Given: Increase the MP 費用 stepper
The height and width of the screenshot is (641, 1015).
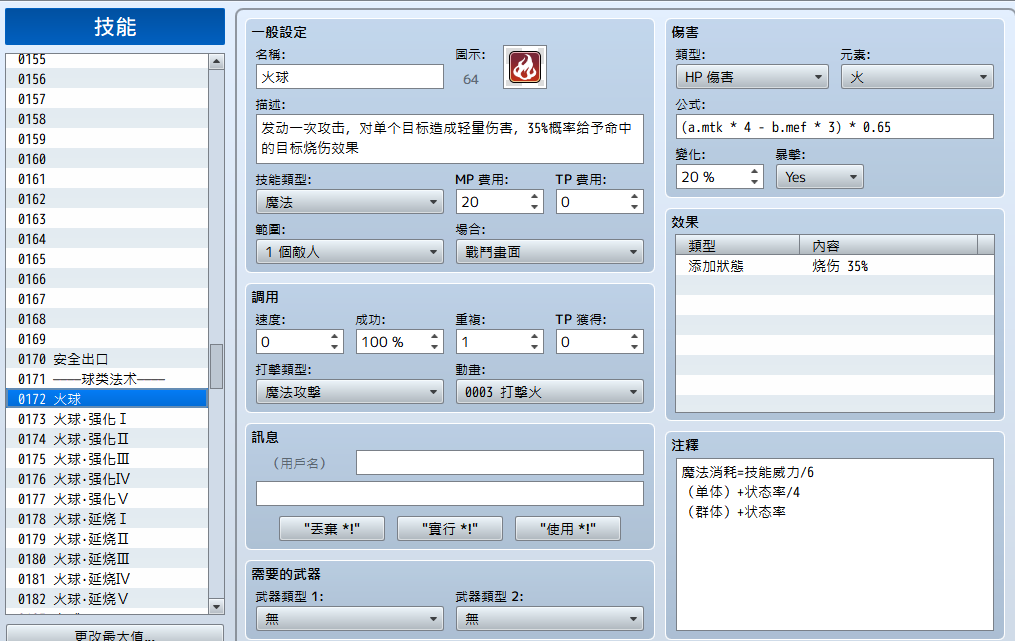Looking at the screenshot, I should pos(535,196).
